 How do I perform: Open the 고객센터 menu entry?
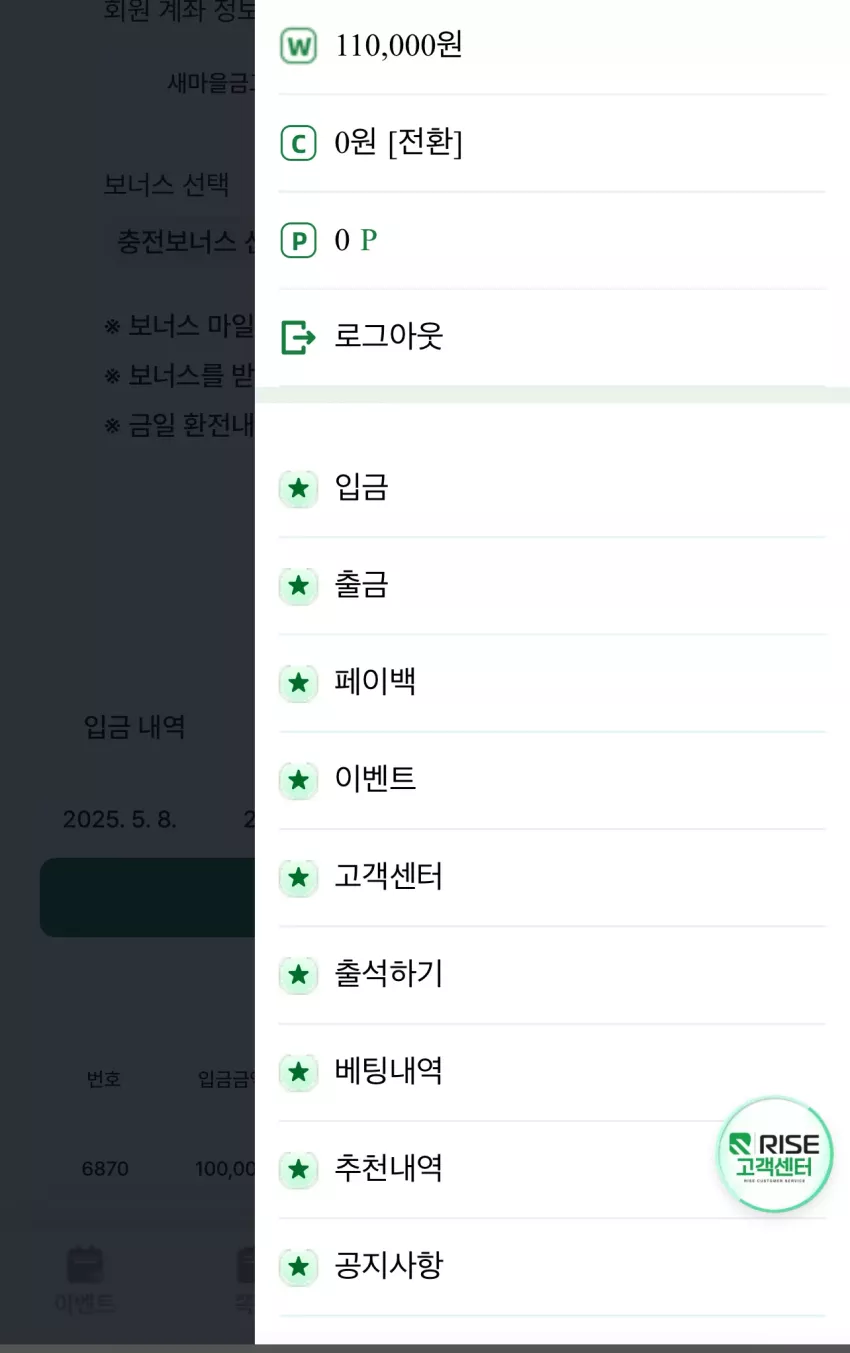point(552,878)
